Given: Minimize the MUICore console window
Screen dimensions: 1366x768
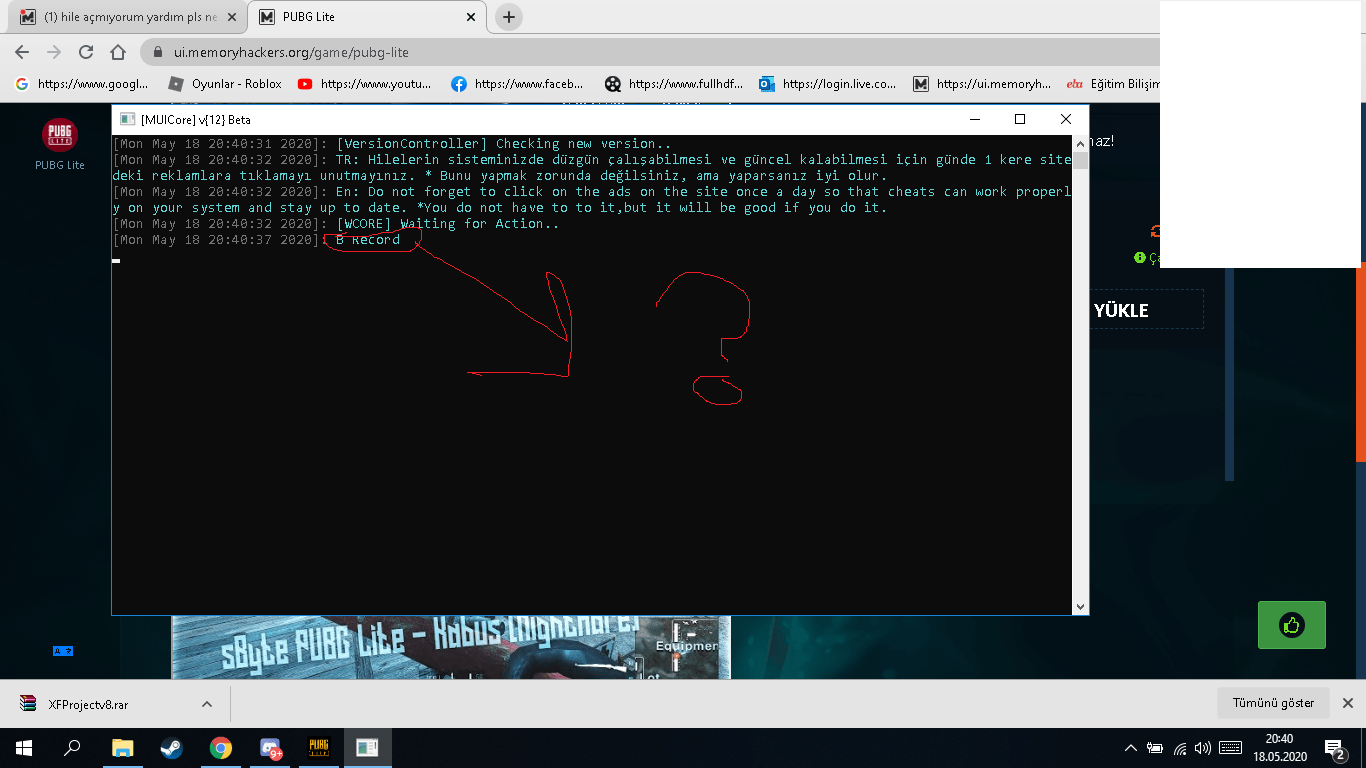Looking at the screenshot, I should (974, 119).
